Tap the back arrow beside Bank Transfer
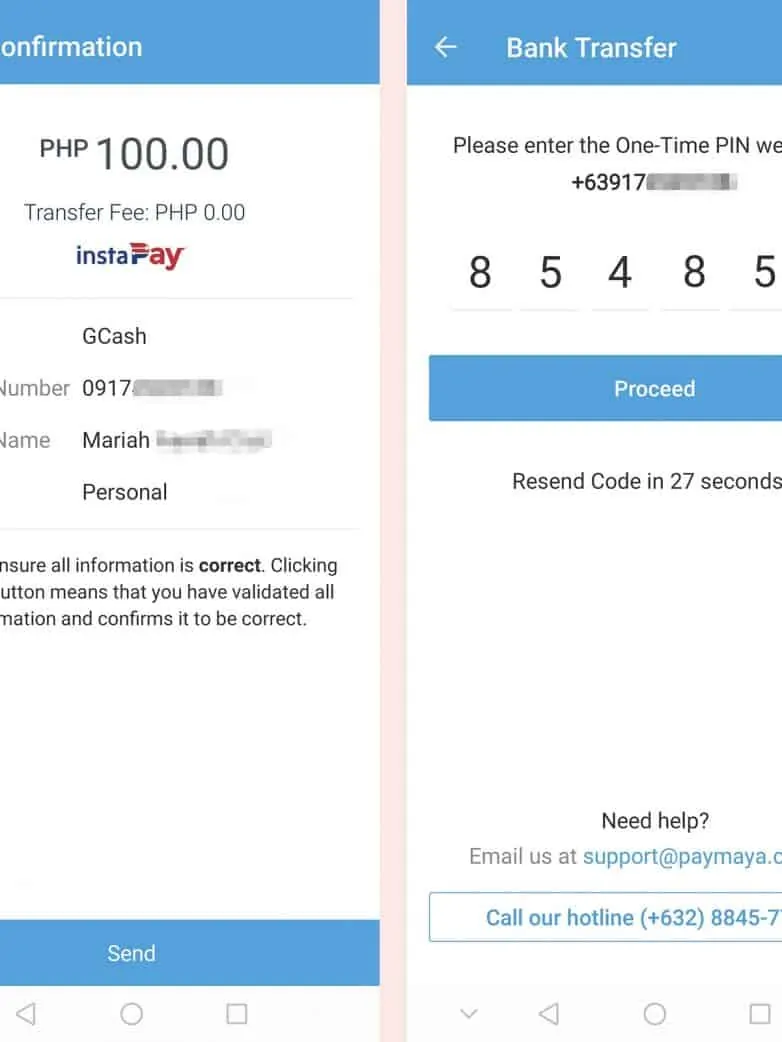The image size is (782, 1042). [446, 47]
